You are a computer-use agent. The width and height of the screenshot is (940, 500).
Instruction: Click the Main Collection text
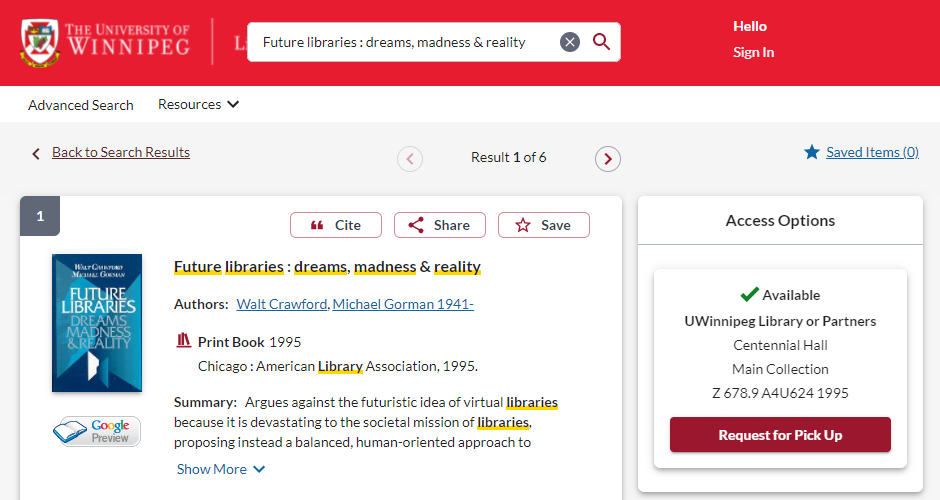780,369
